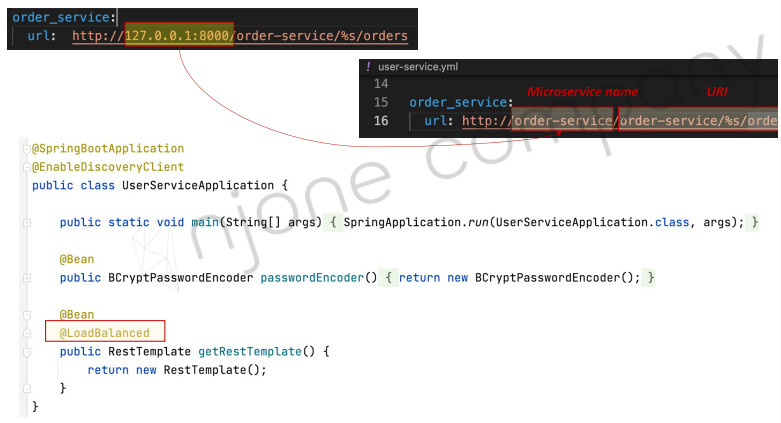Expand the collapsed main method via gutter icon

[27, 223]
